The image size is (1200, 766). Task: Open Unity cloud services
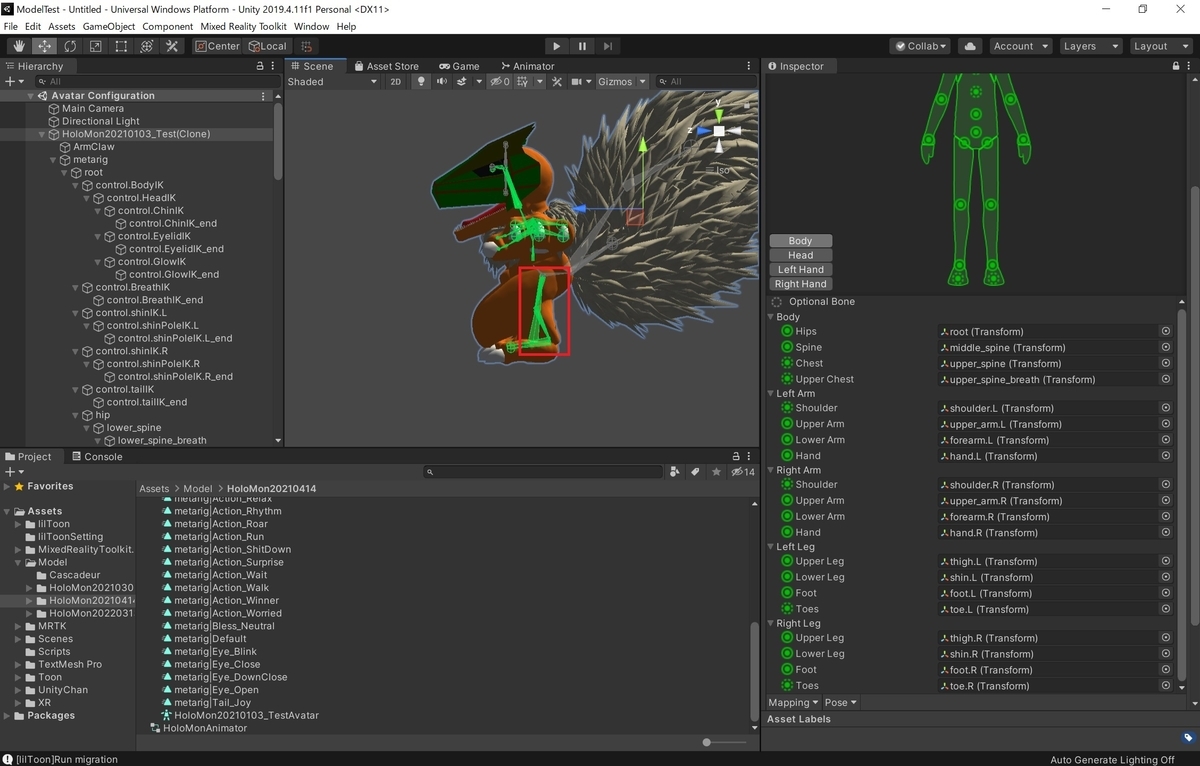click(969, 46)
